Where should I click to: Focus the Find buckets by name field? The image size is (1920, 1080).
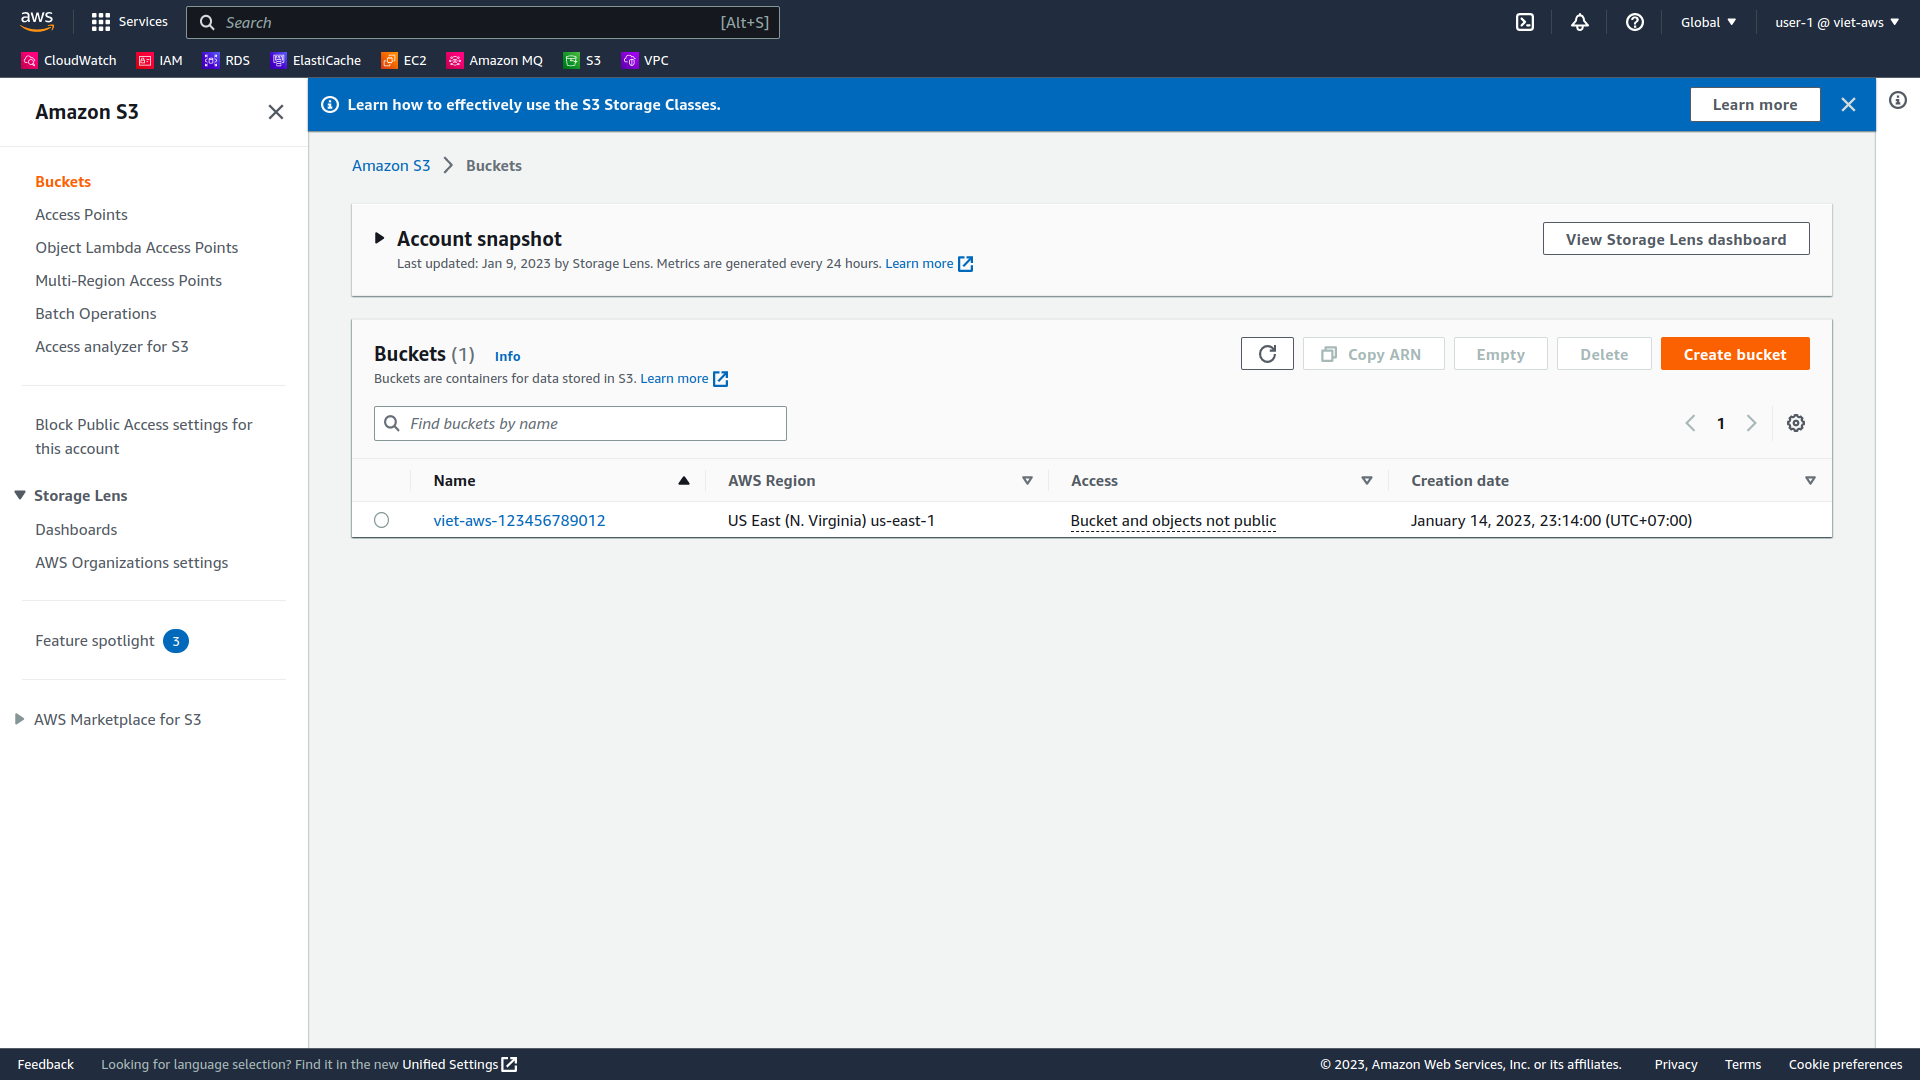tap(580, 423)
